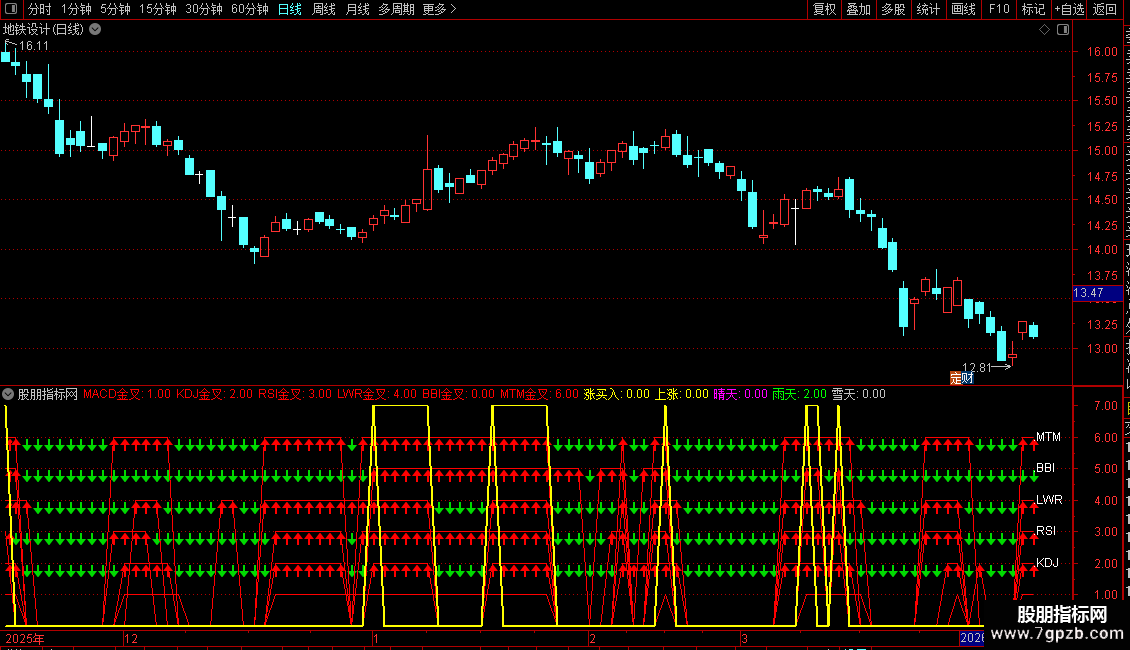Switch to 周线 weekly chart tab

coord(324,9)
